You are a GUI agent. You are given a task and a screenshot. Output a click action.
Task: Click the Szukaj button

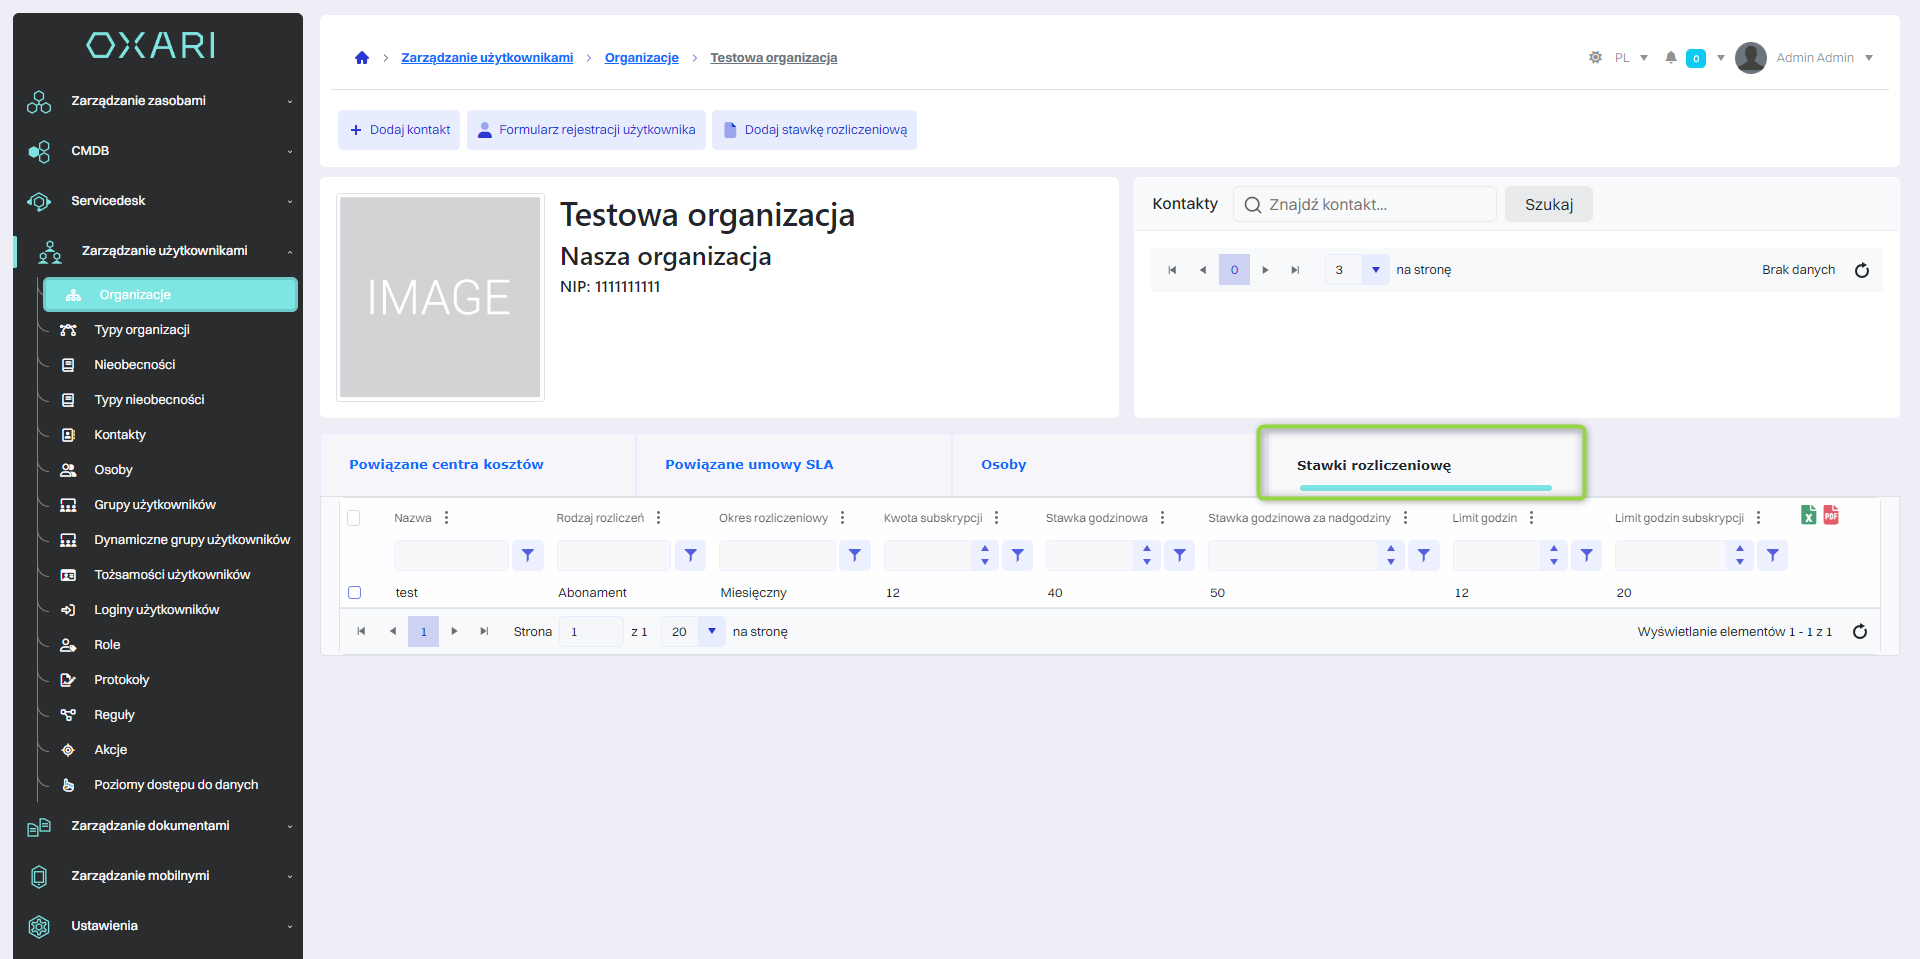tap(1548, 205)
